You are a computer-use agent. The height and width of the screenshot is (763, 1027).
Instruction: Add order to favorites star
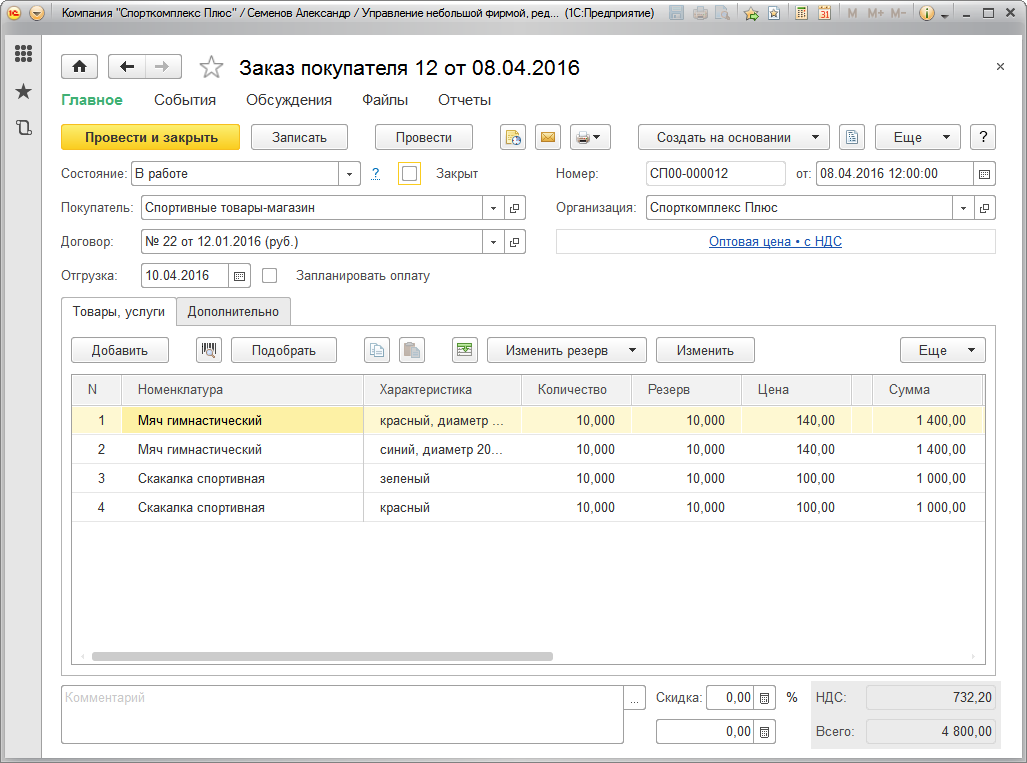click(211, 67)
